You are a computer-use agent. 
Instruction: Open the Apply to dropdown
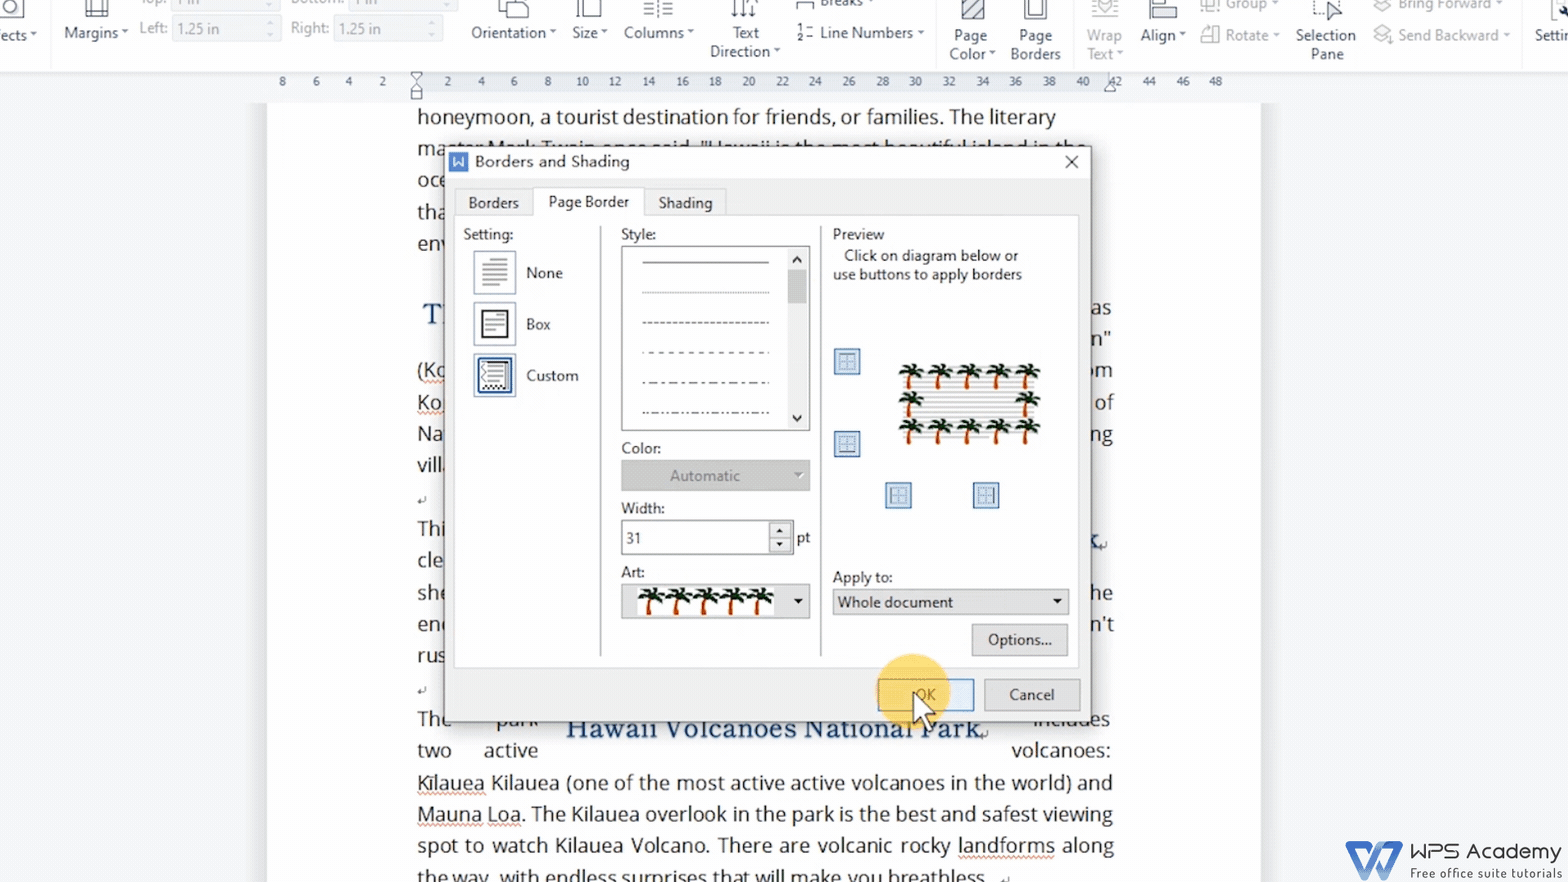click(x=950, y=602)
